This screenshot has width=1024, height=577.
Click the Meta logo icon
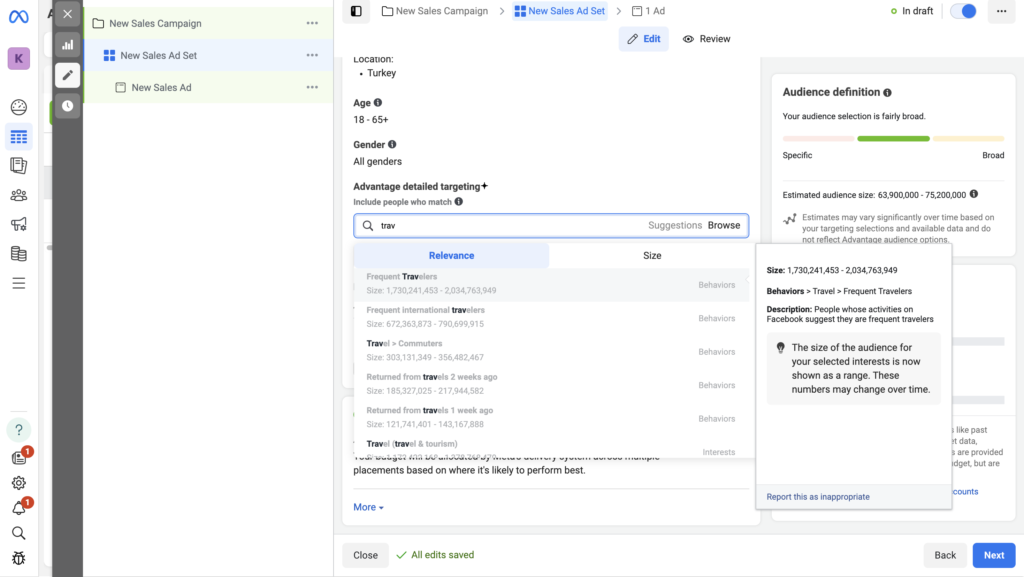tap(18, 16)
